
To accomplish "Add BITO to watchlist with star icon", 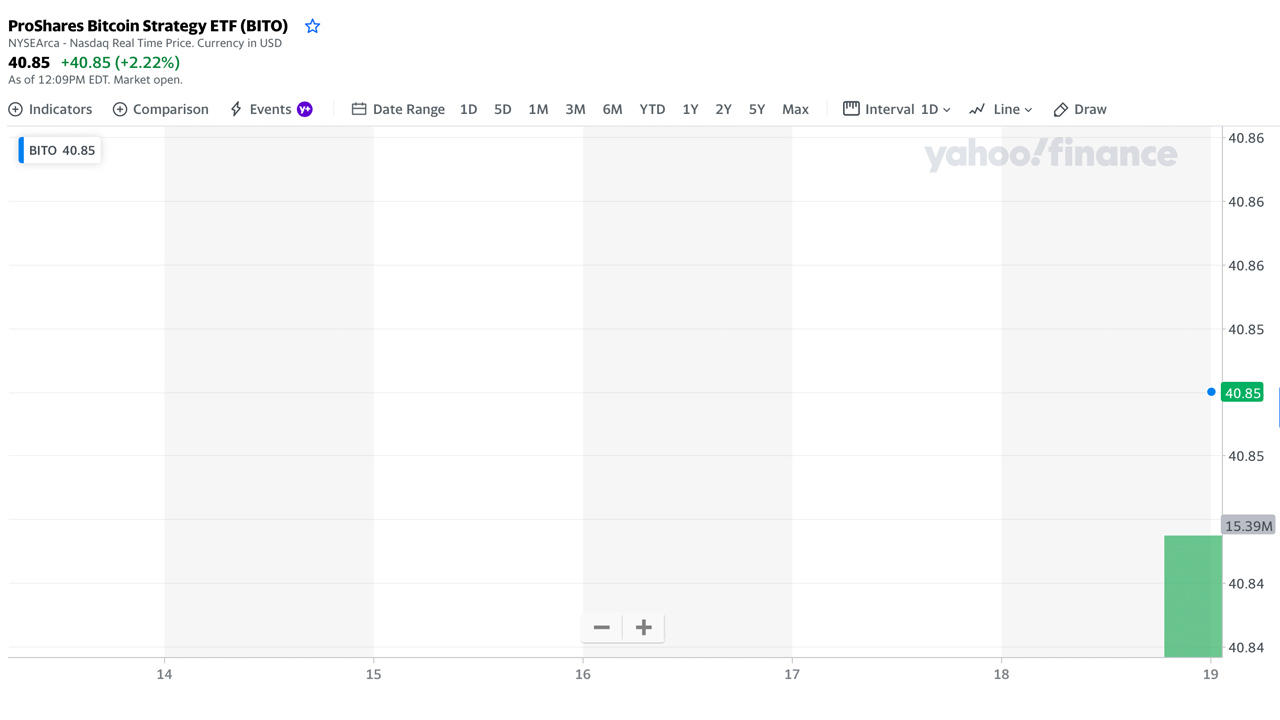I will point(313,26).
